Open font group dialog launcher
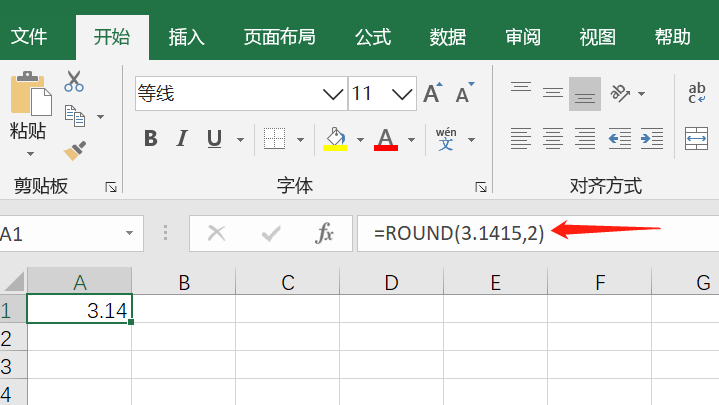The image size is (719, 405). (481, 187)
